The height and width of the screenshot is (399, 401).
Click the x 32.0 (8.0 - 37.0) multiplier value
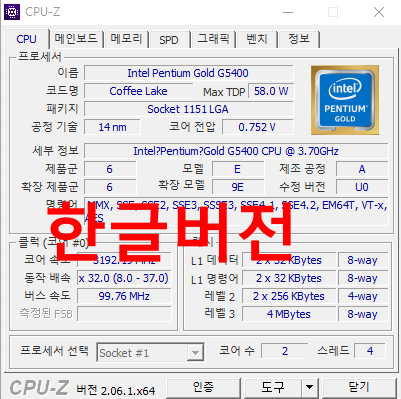[124, 278]
